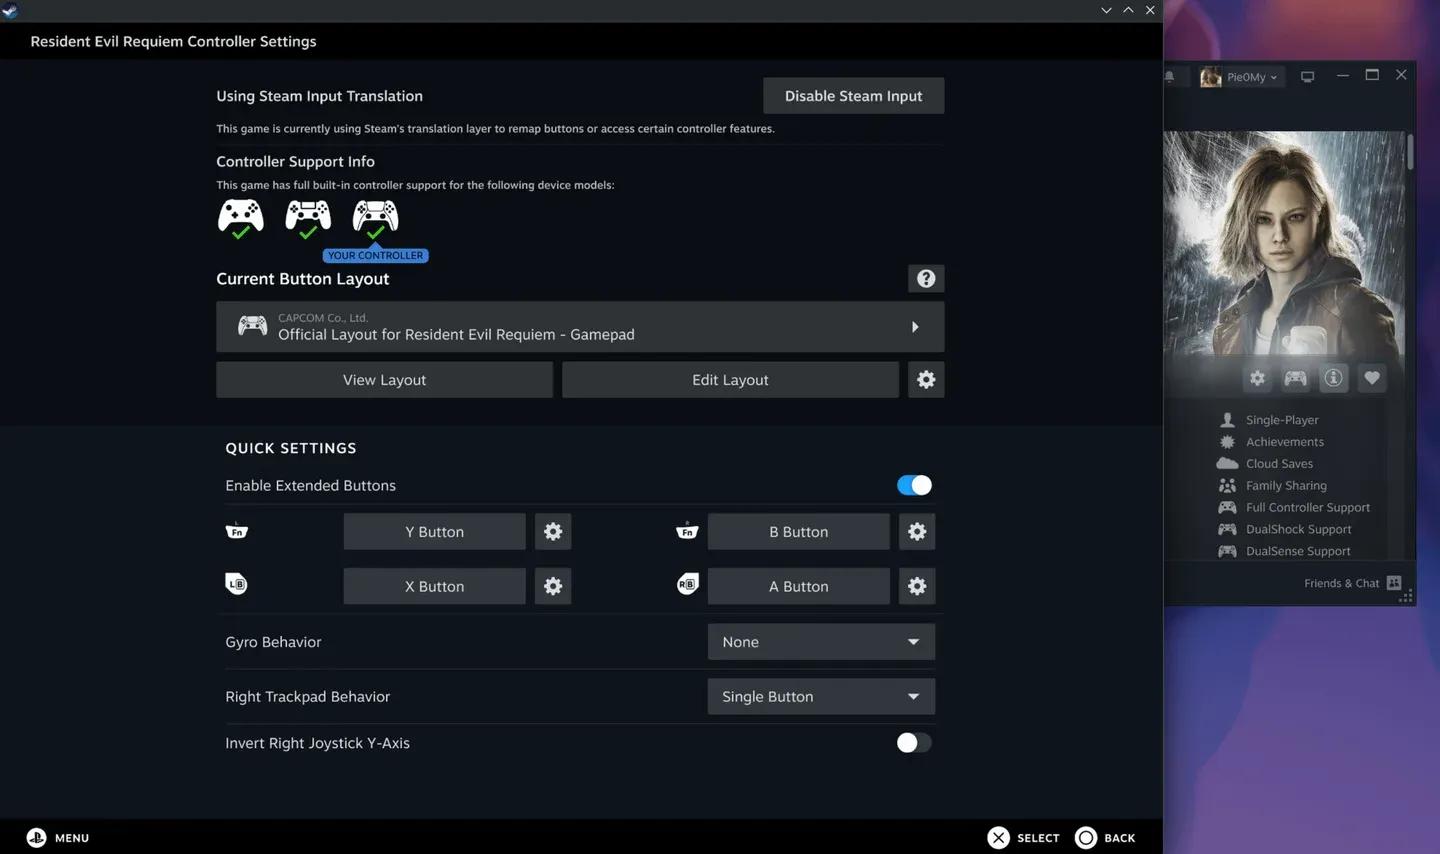The width and height of the screenshot is (1440, 854).
Task: Open the Gyro Behavior dropdown
Action: point(821,642)
